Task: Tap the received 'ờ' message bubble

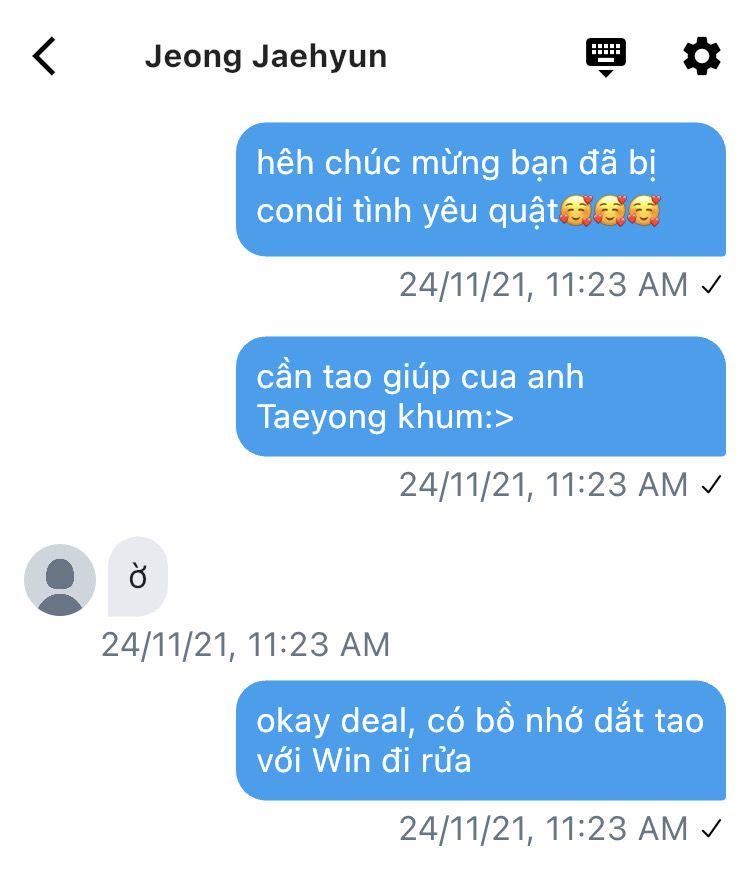Action: (x=138, y=577)
